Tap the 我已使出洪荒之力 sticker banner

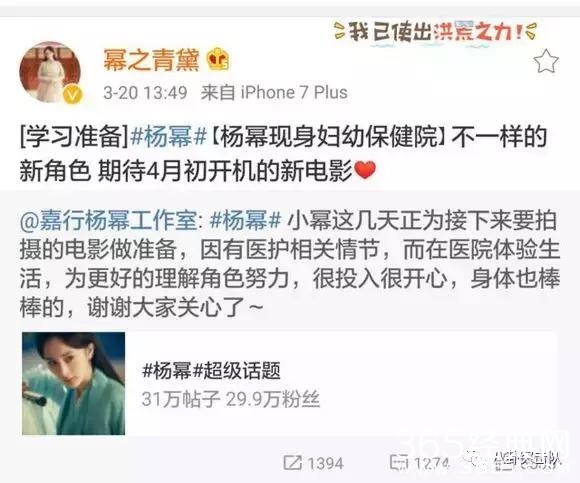[x=435, y=33]
